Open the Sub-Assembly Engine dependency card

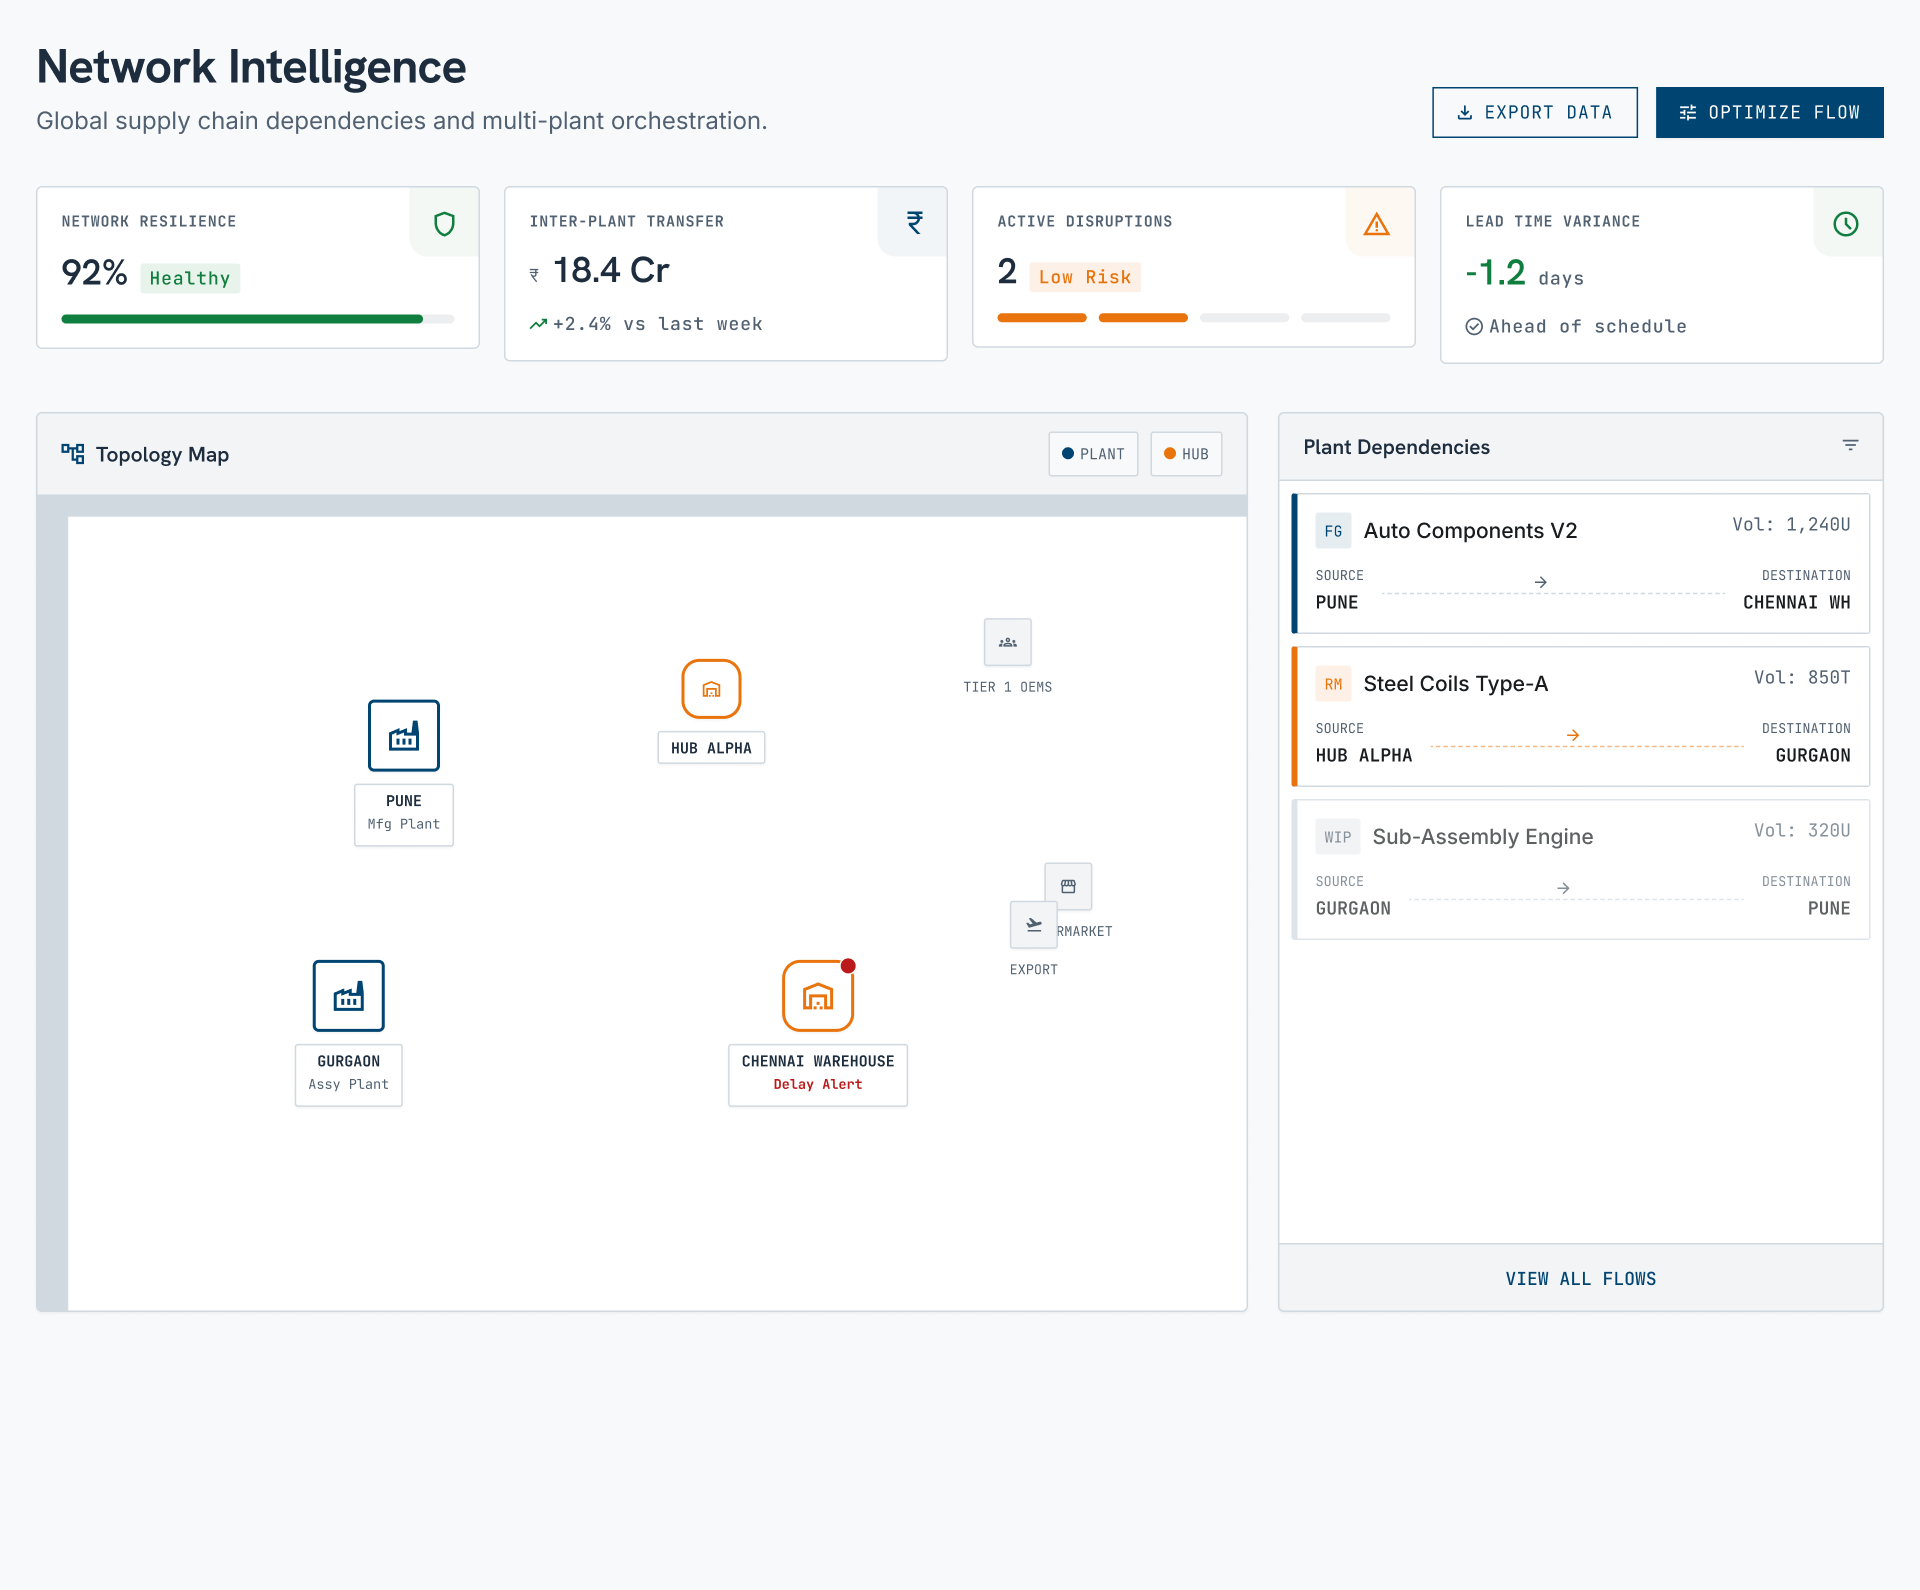[x=1581, y=869]
